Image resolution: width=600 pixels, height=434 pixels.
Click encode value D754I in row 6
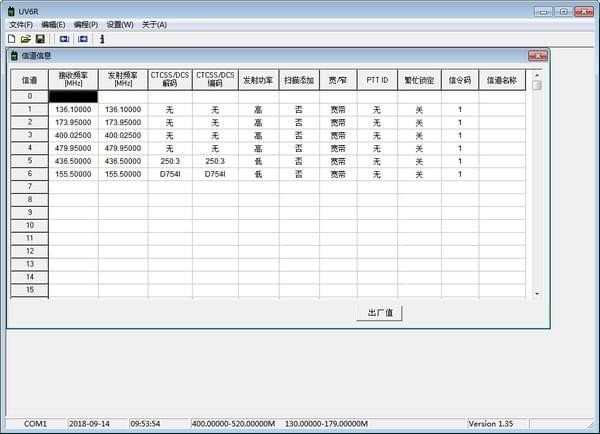(215, 174)
